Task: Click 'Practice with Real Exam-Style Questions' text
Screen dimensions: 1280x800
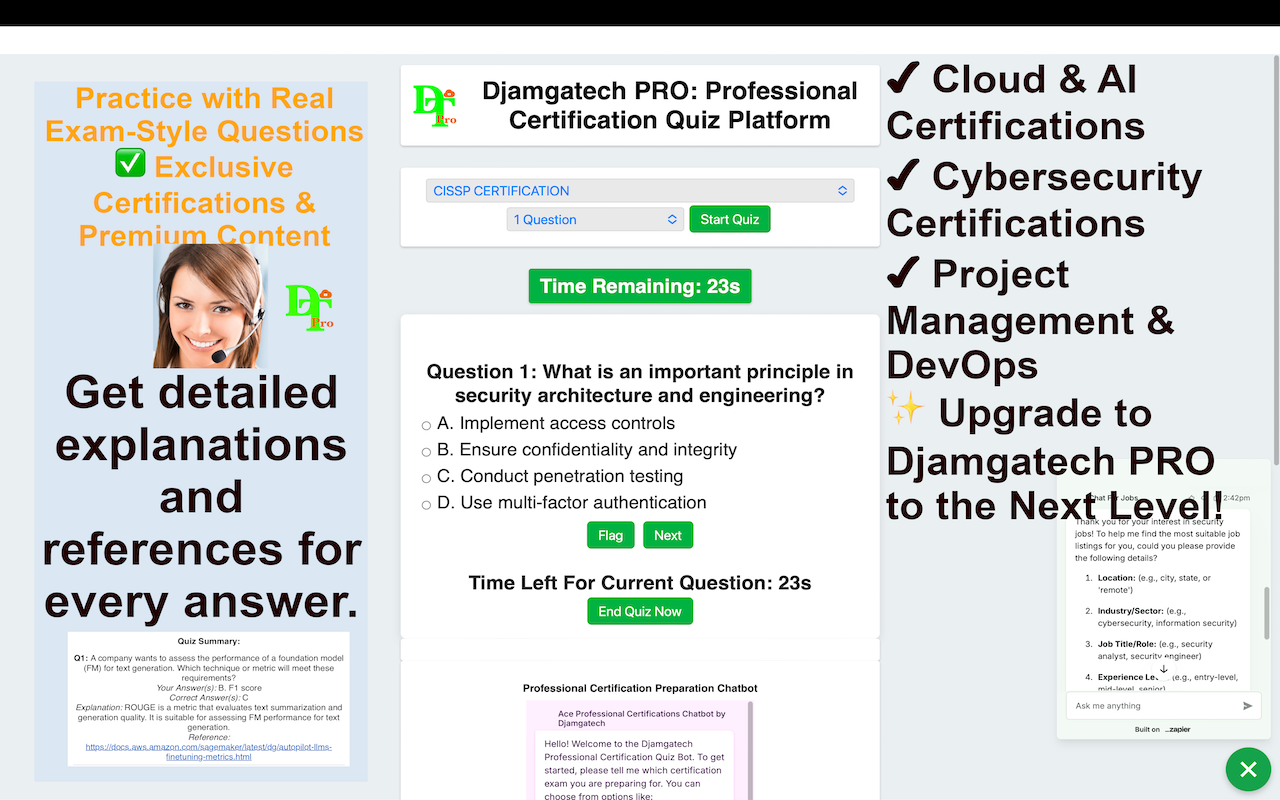Action: 204,114
